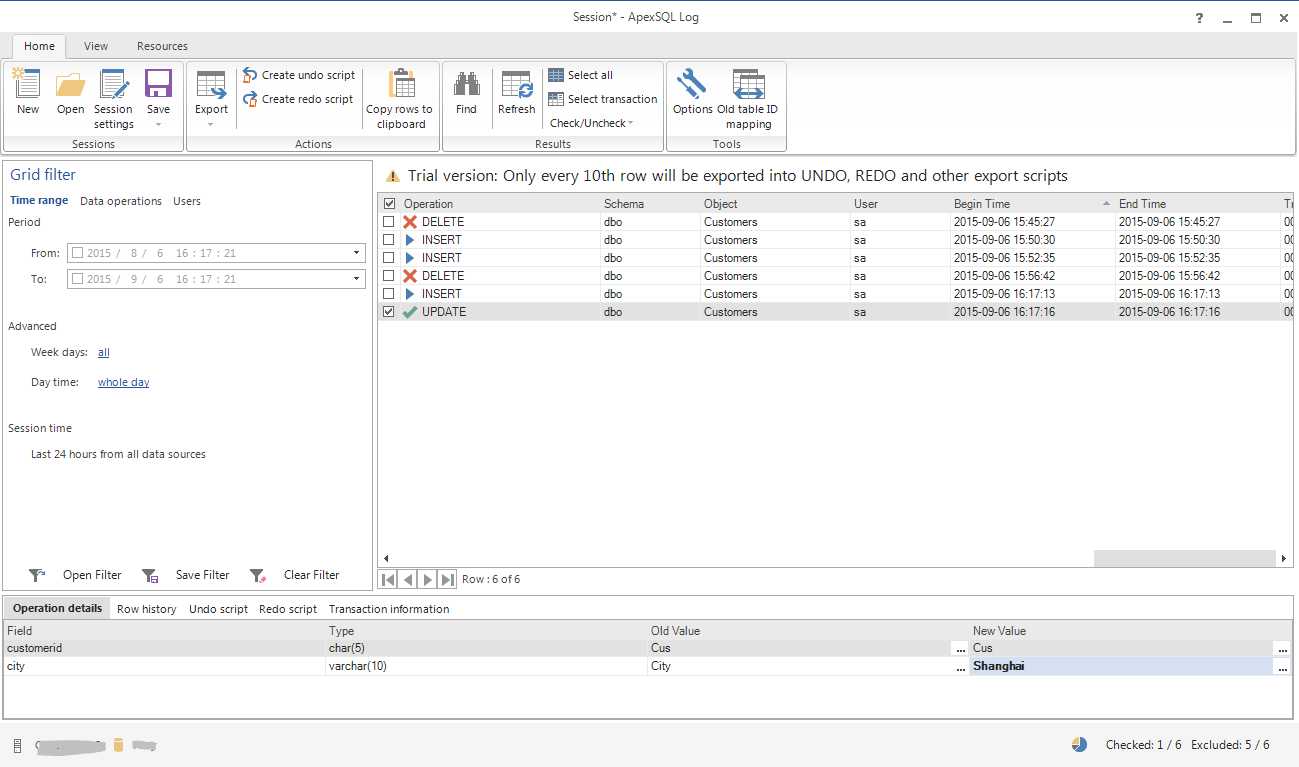The image size is (1299, 767).
Task: Click the New session icon
Action: [x=28, y=84]
